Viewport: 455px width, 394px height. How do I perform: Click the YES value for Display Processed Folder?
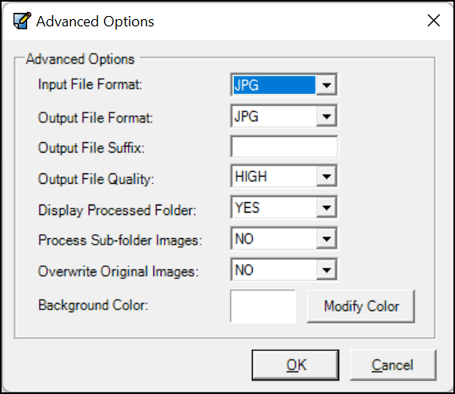[x=247, y=208]
